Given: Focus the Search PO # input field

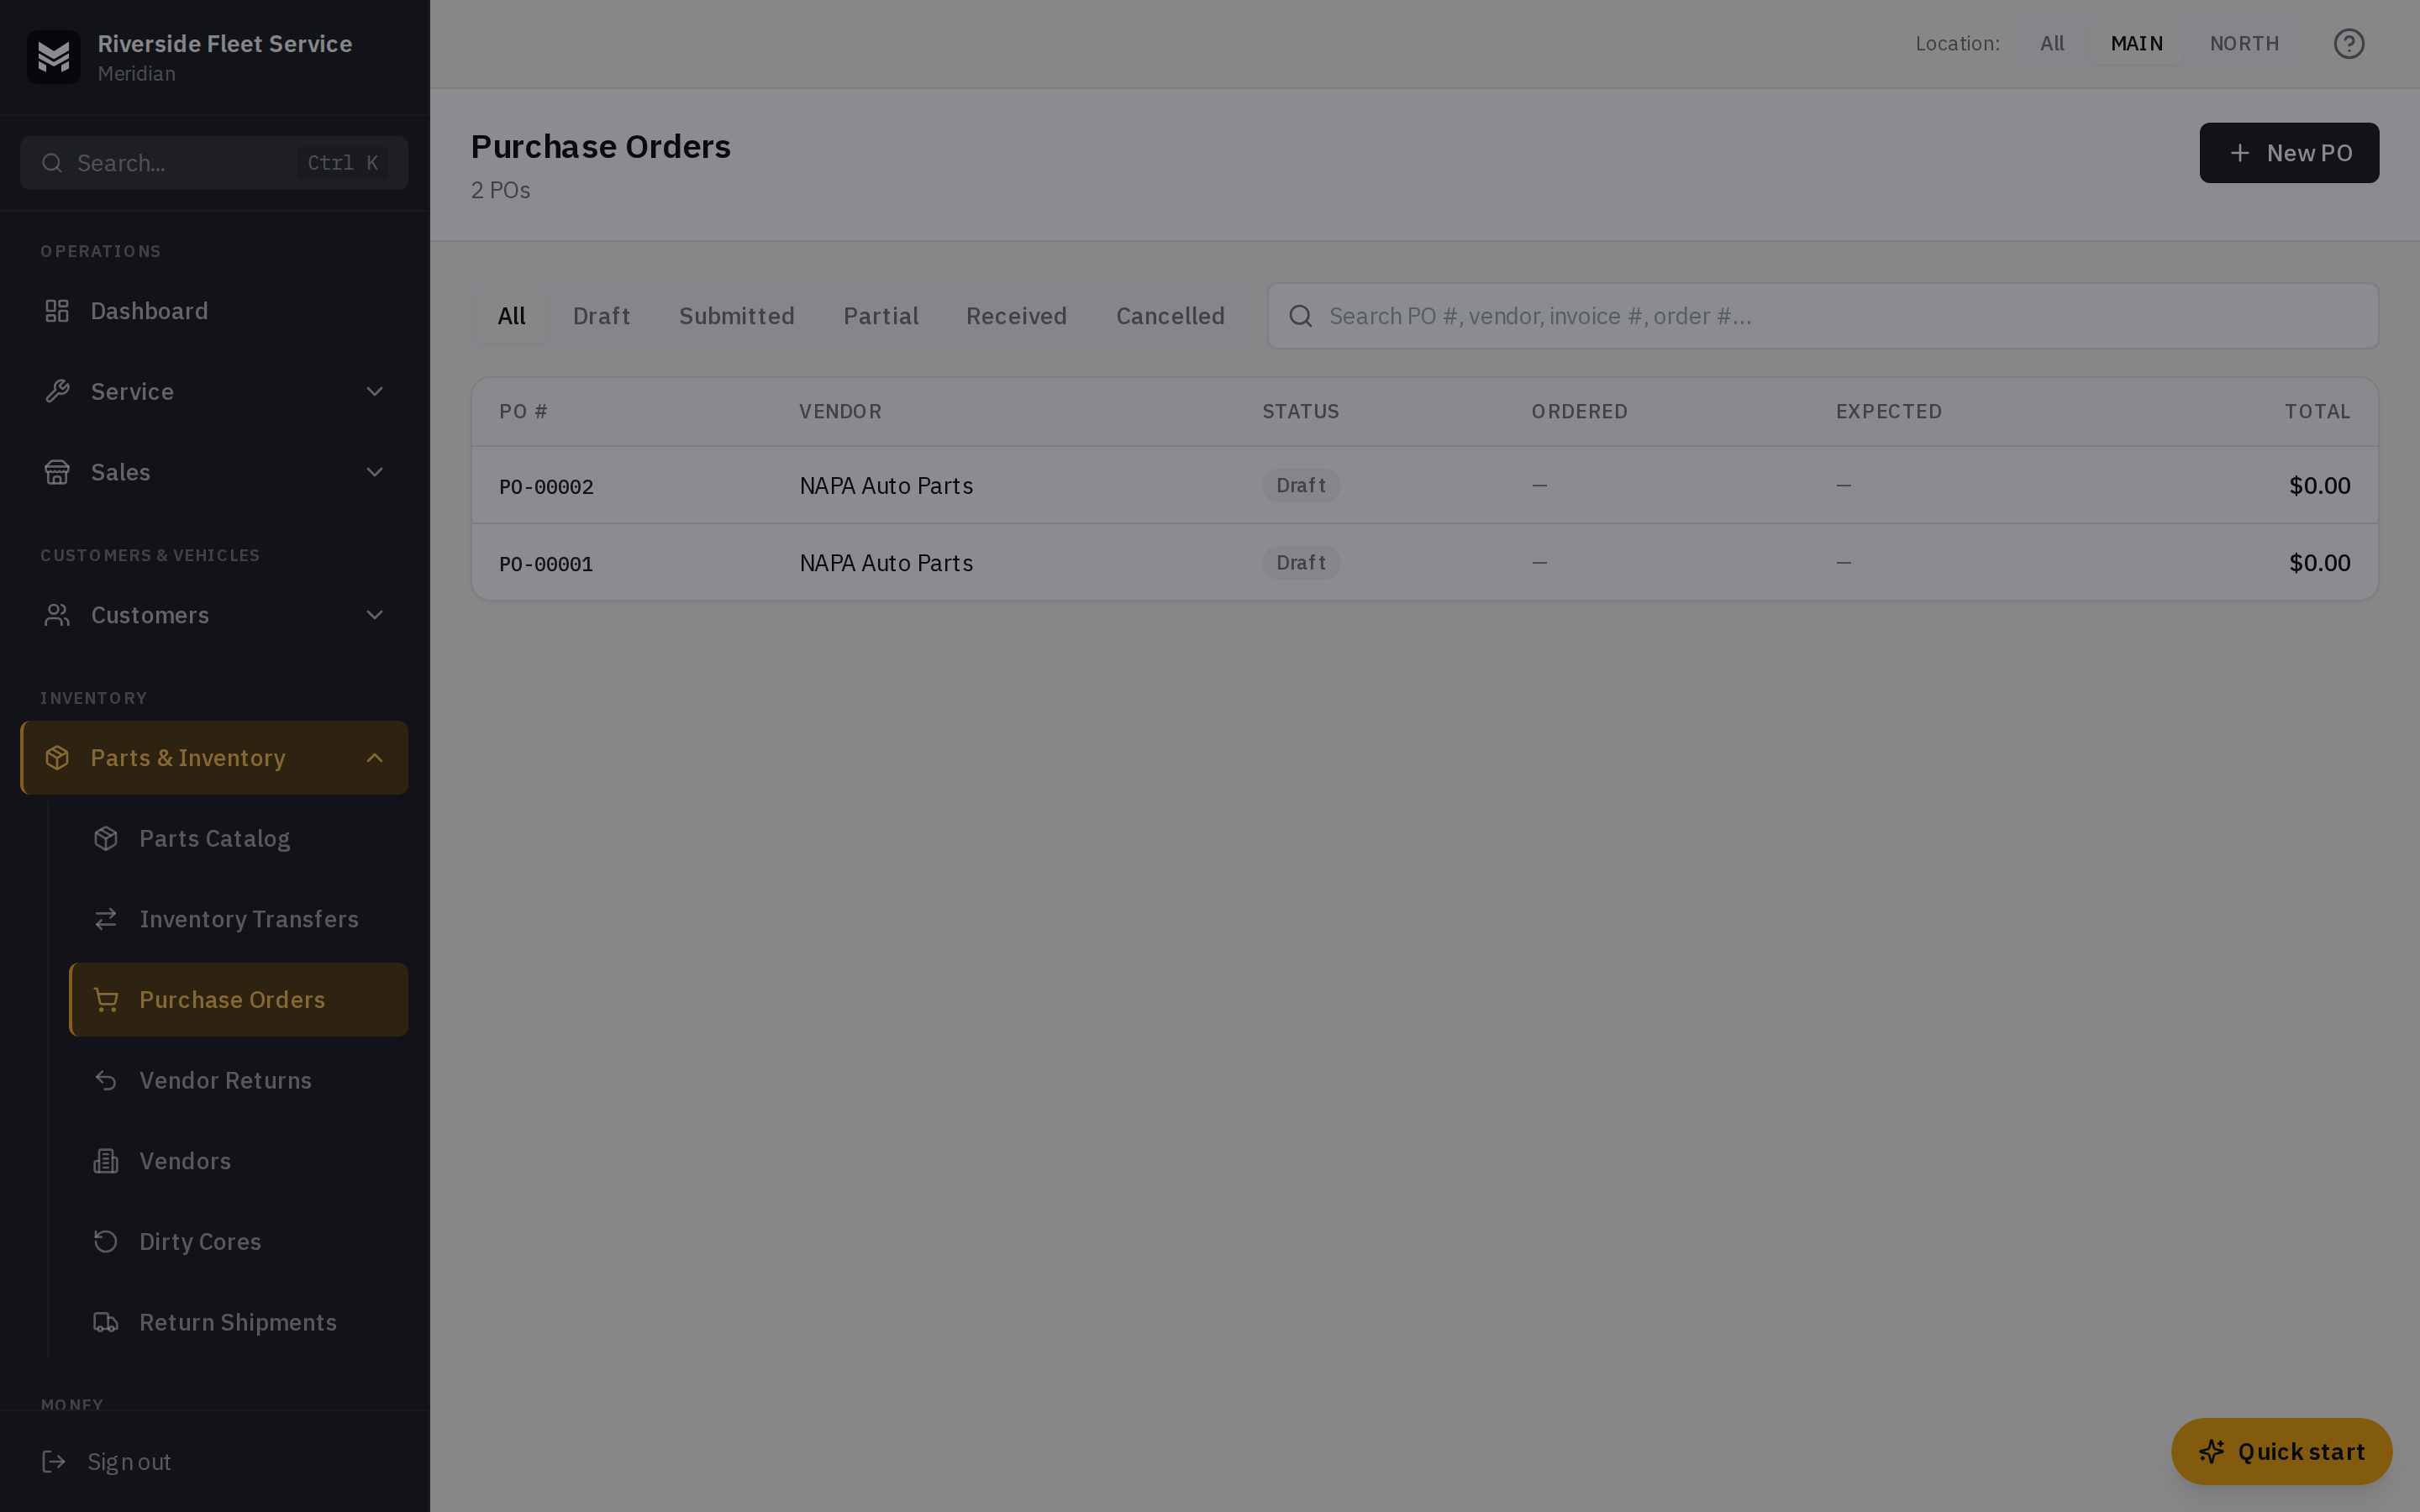Looking at the screenshot, I should coord(1822,316).
